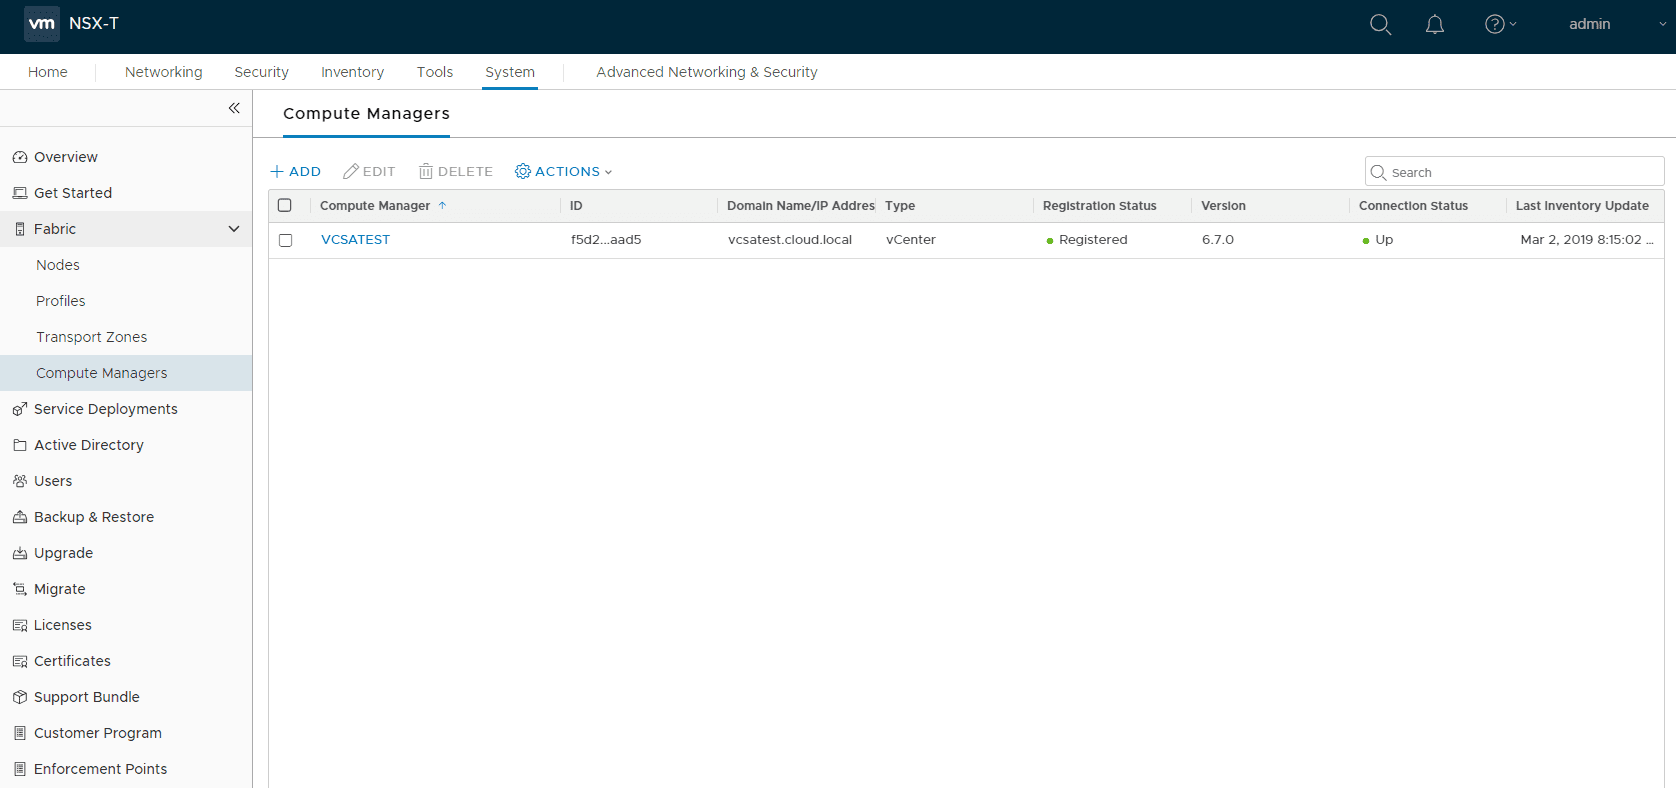The image size is (1676, 788).
Task: Sort by Compute Manager column arrow
Action: (x=442, y=205)
